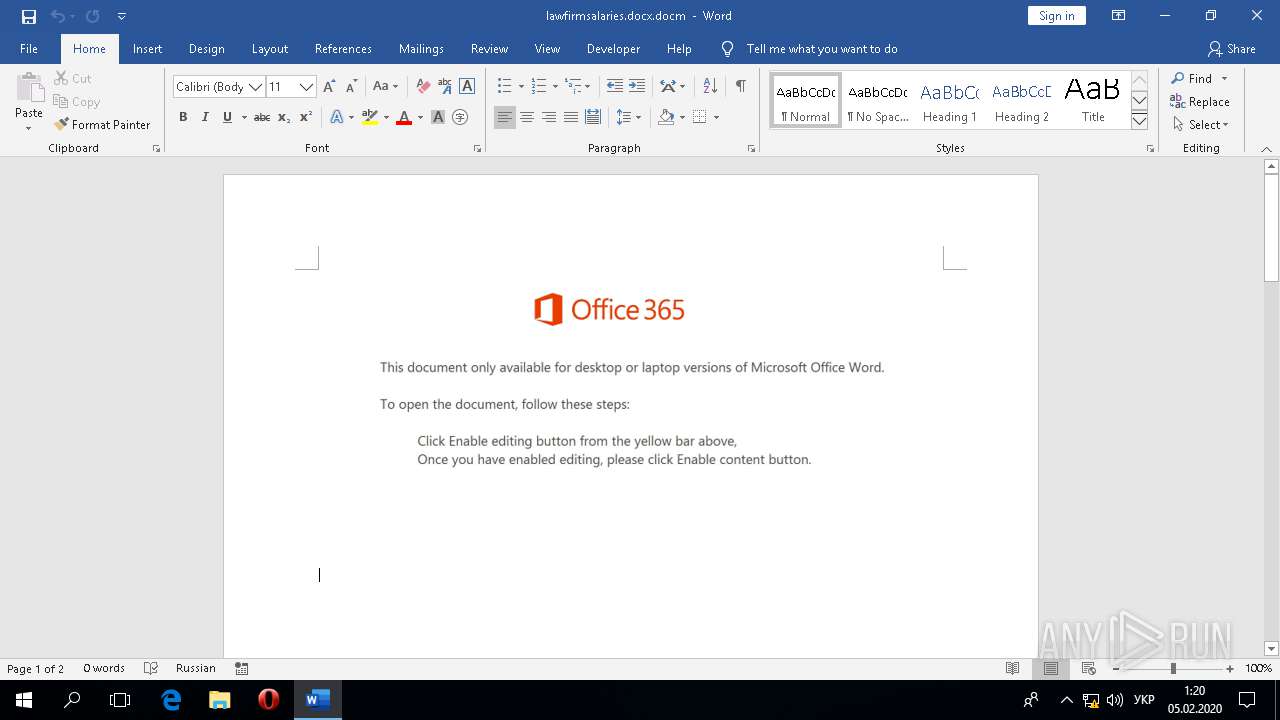Viewport: 1280px width, 720px height.
Task: Justify the paragraph text
Action: (x=571, y=117)
